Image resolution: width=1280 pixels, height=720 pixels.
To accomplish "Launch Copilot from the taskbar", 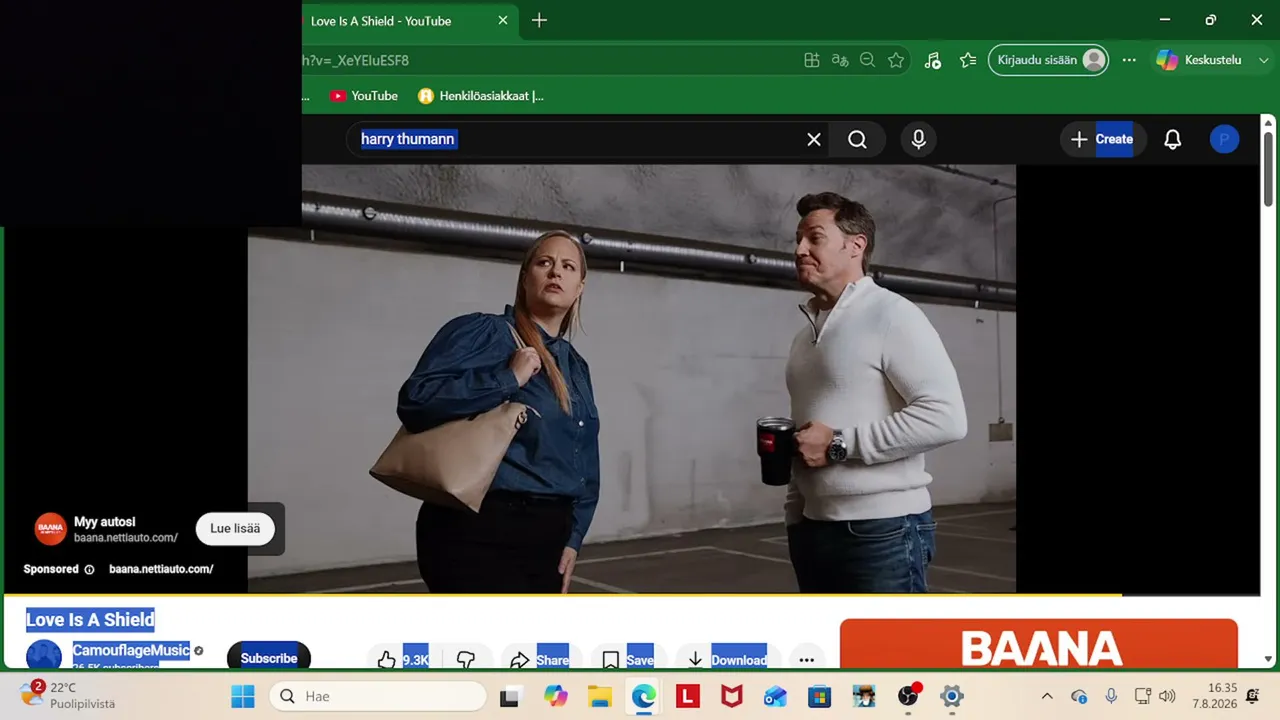I will tap(556, 696).
